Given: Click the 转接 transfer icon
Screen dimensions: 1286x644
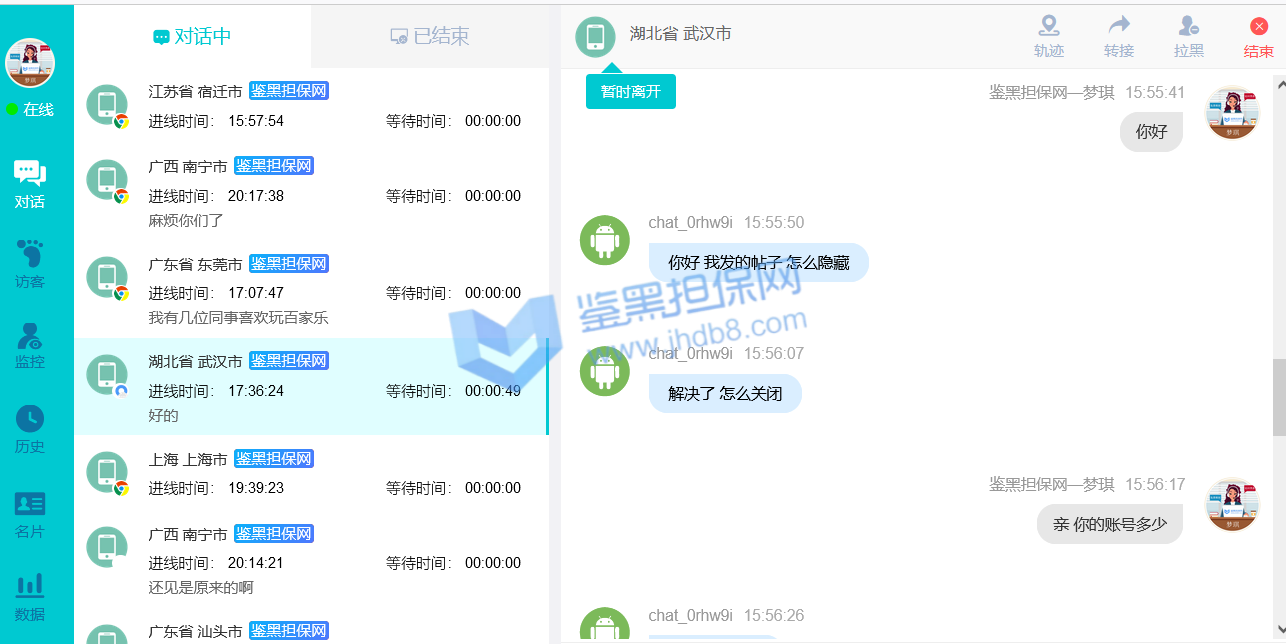Looking at the screenshot, I should pos(1119,37).
